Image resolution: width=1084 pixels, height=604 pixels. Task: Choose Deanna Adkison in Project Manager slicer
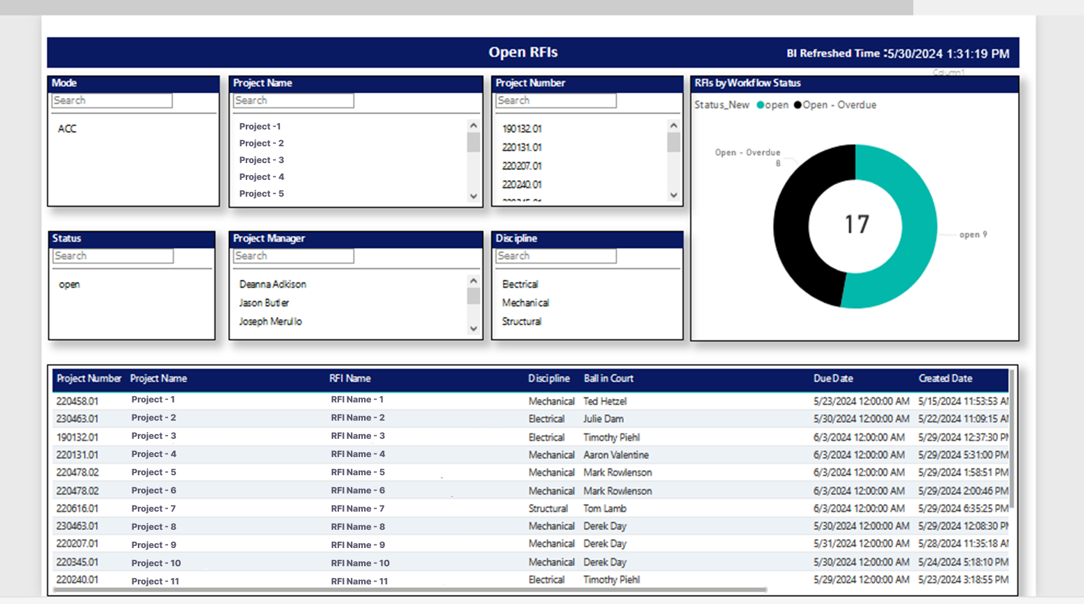coord(272,284)
